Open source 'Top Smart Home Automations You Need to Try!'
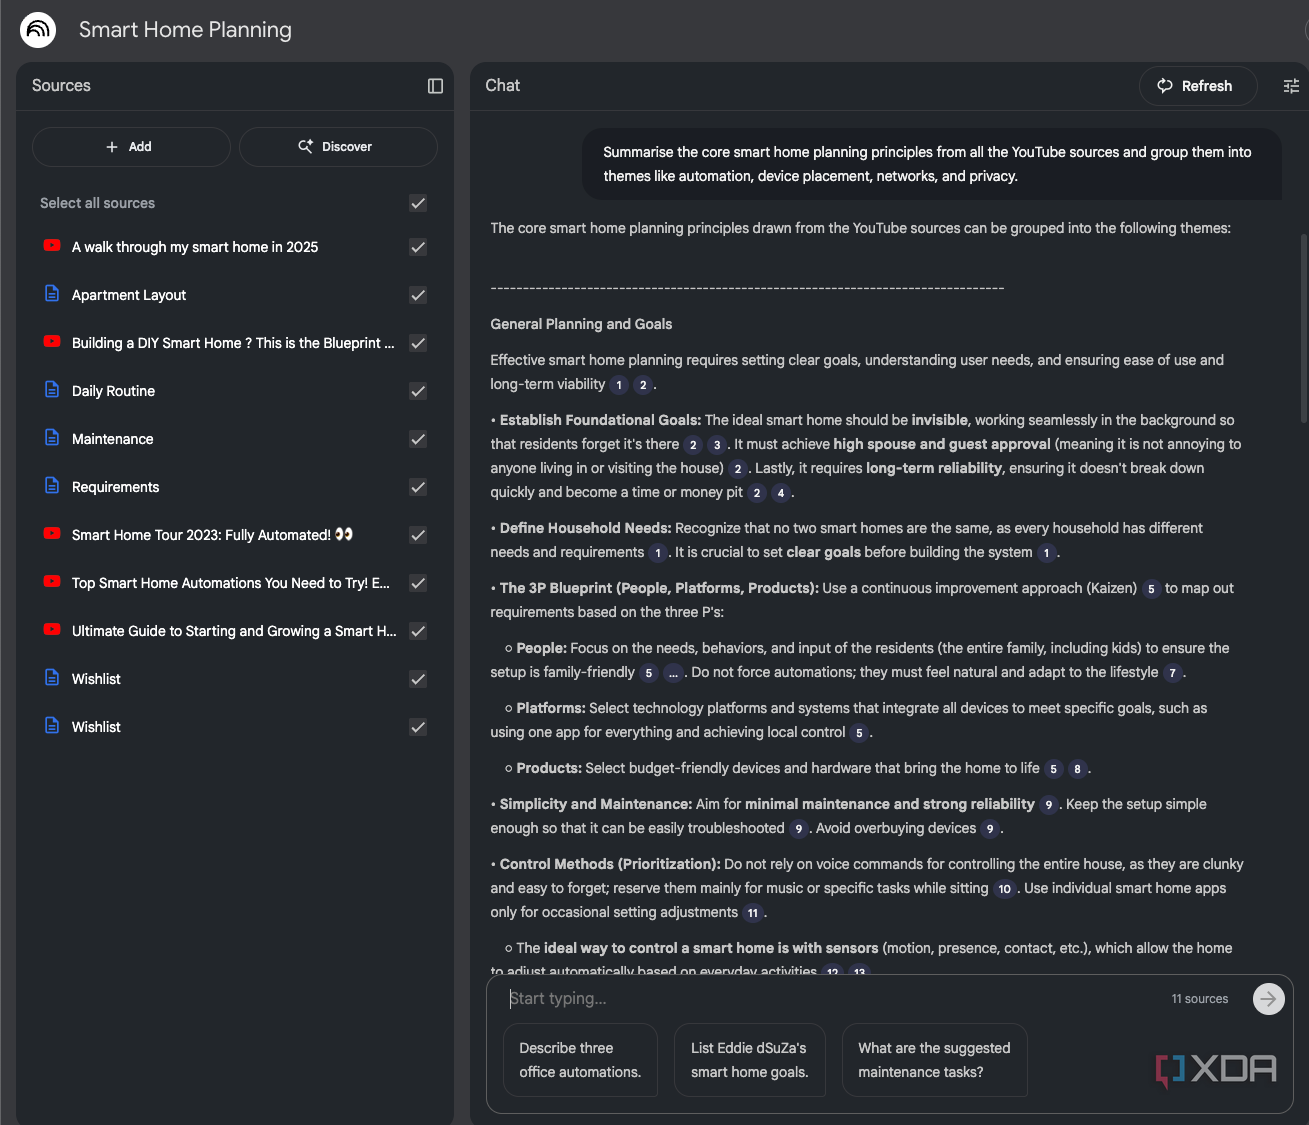This screenshot has width=1309, height=1125. (x=231, y=583)
